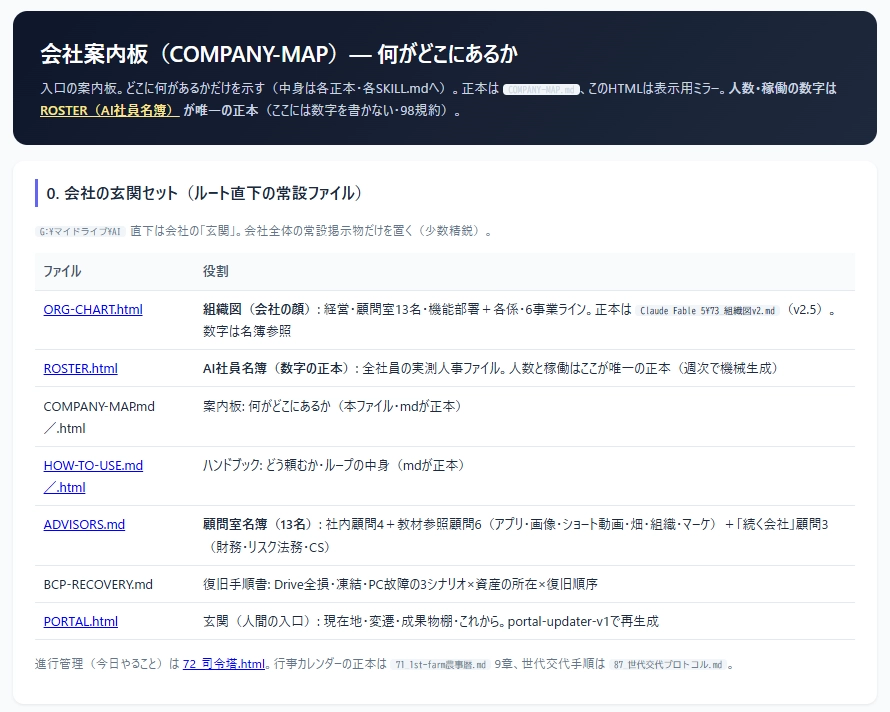Open the ROSTER(AI社員名簿) link in header
The image size is (890, 712).
coord(110,110)
